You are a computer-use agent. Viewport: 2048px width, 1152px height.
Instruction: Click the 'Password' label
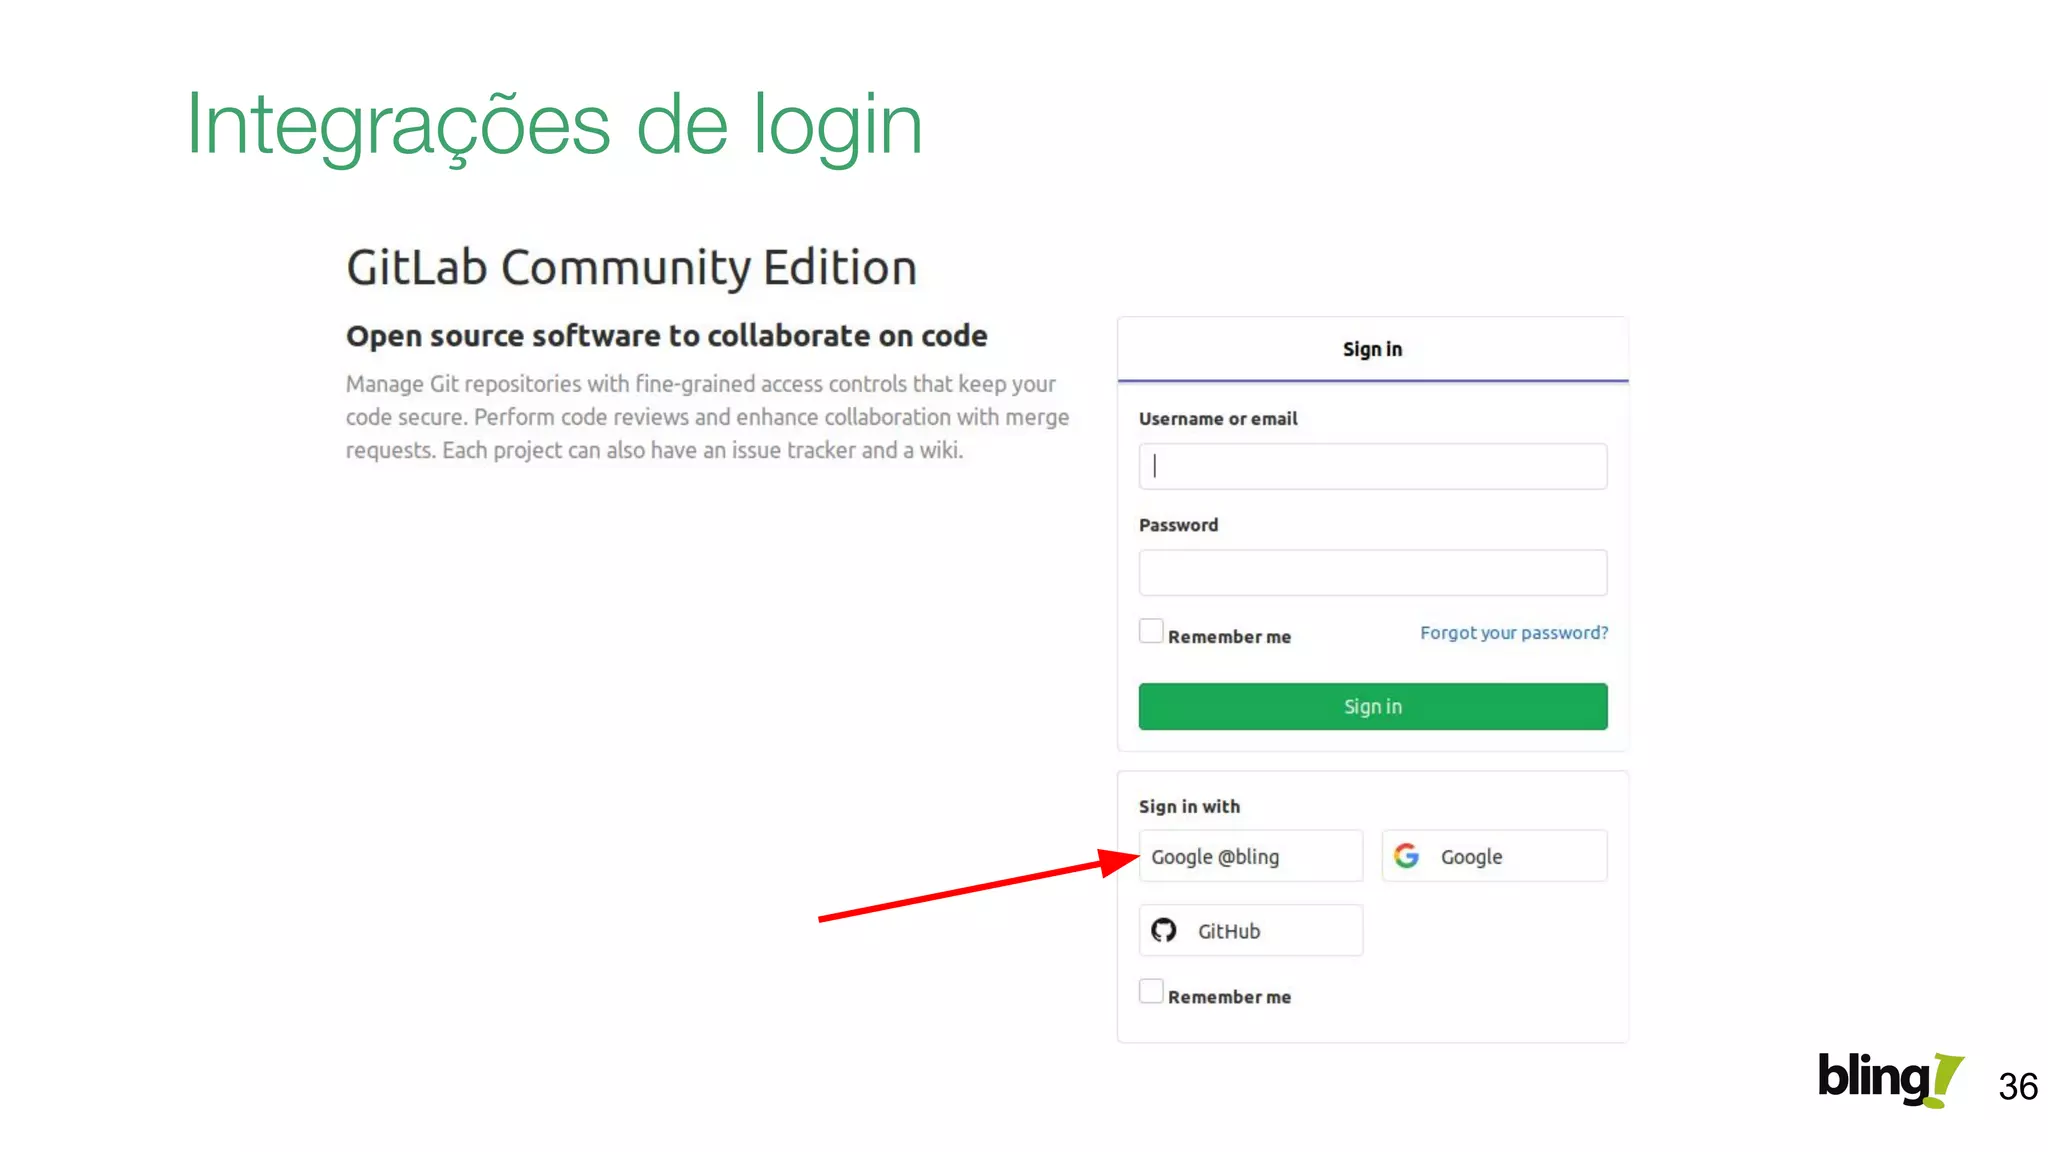point(1178,525)
